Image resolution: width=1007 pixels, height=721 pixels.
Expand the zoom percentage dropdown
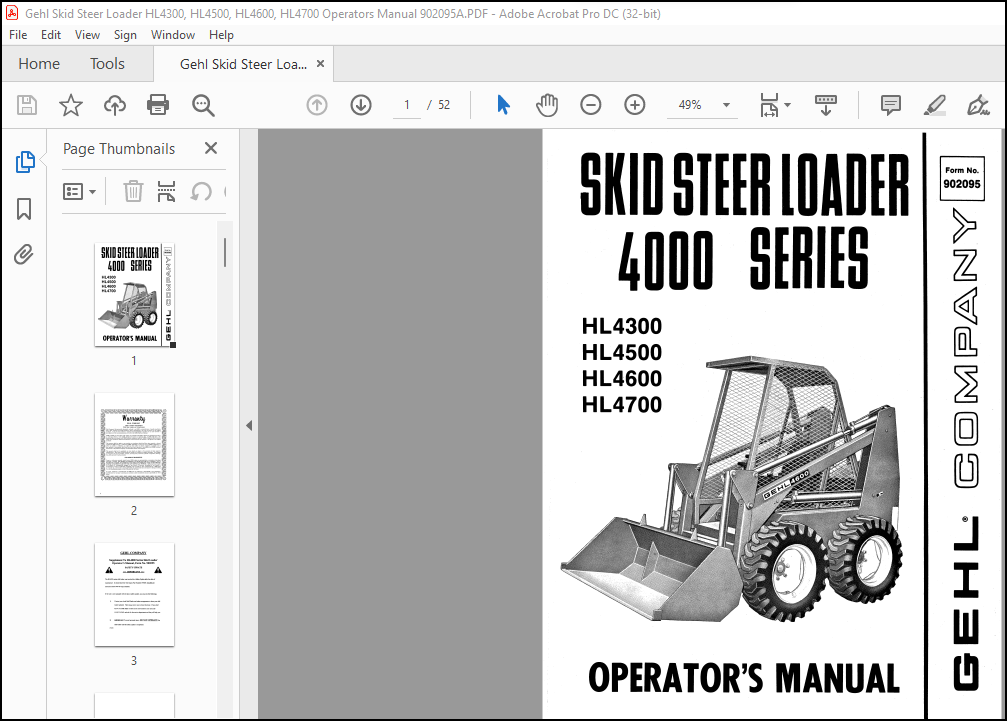click(x=726, y=105)
